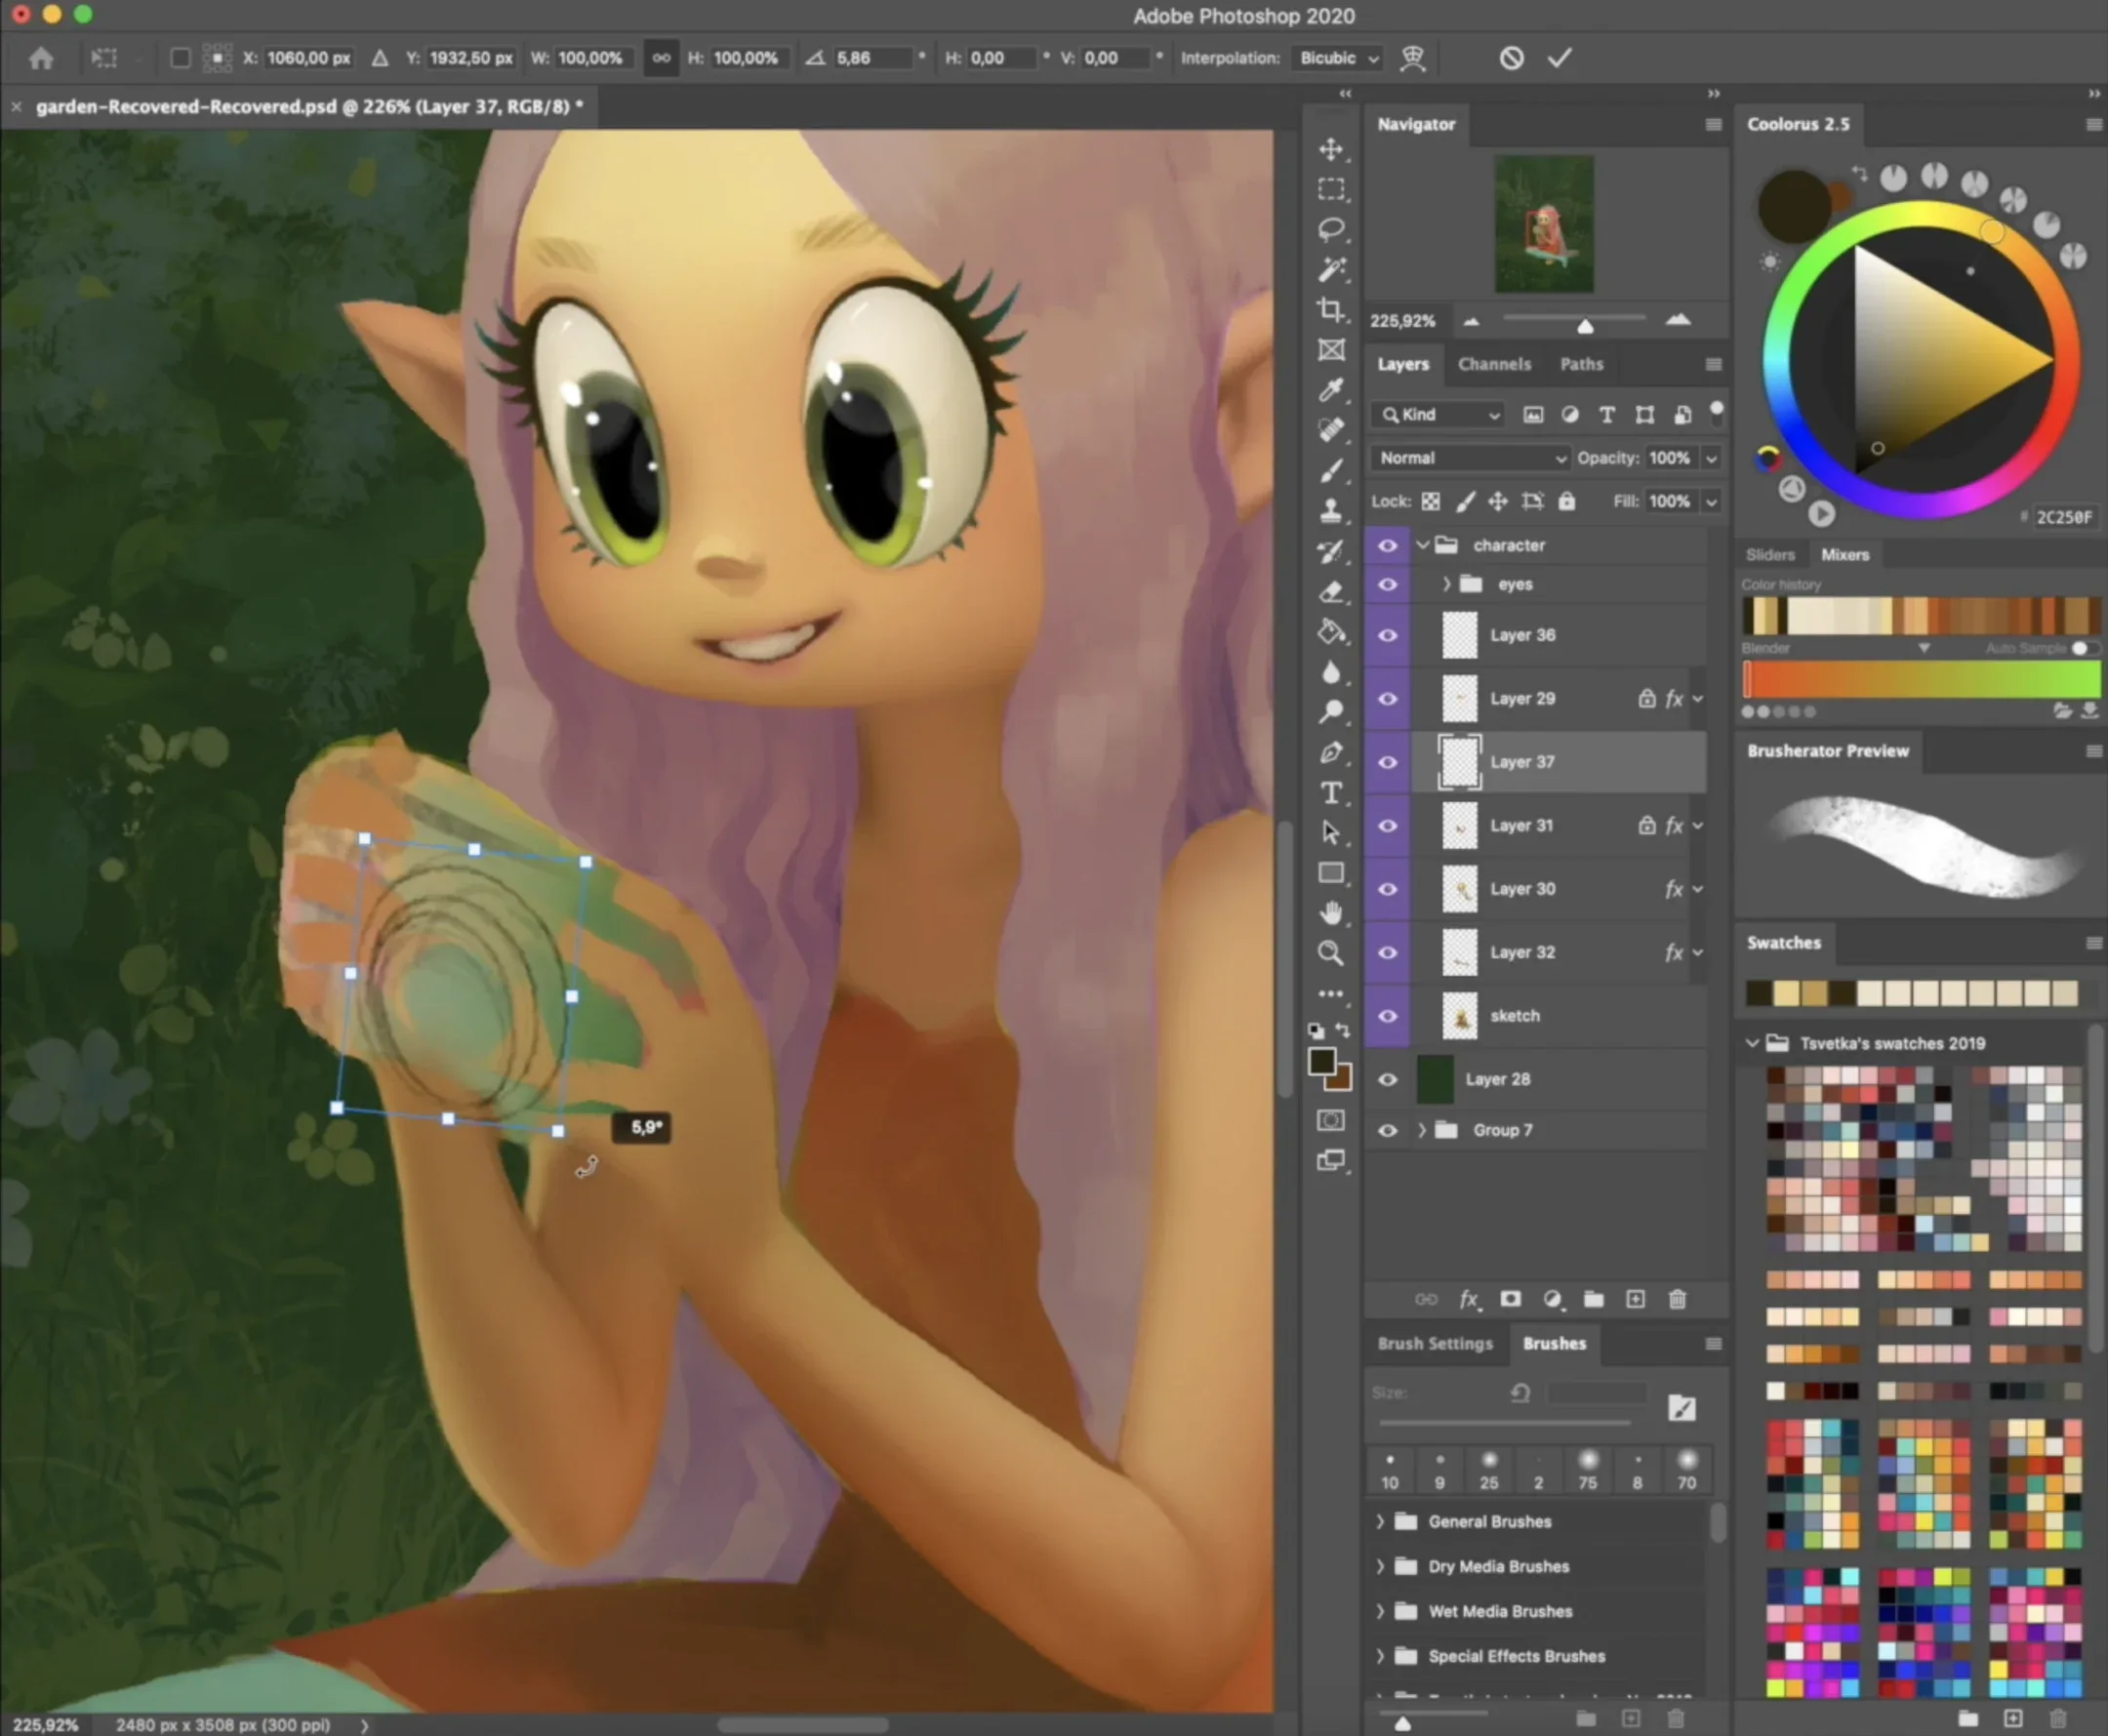Select the Type tool
This screenshot has width=2108, height=1736.
click(1330, 793)
